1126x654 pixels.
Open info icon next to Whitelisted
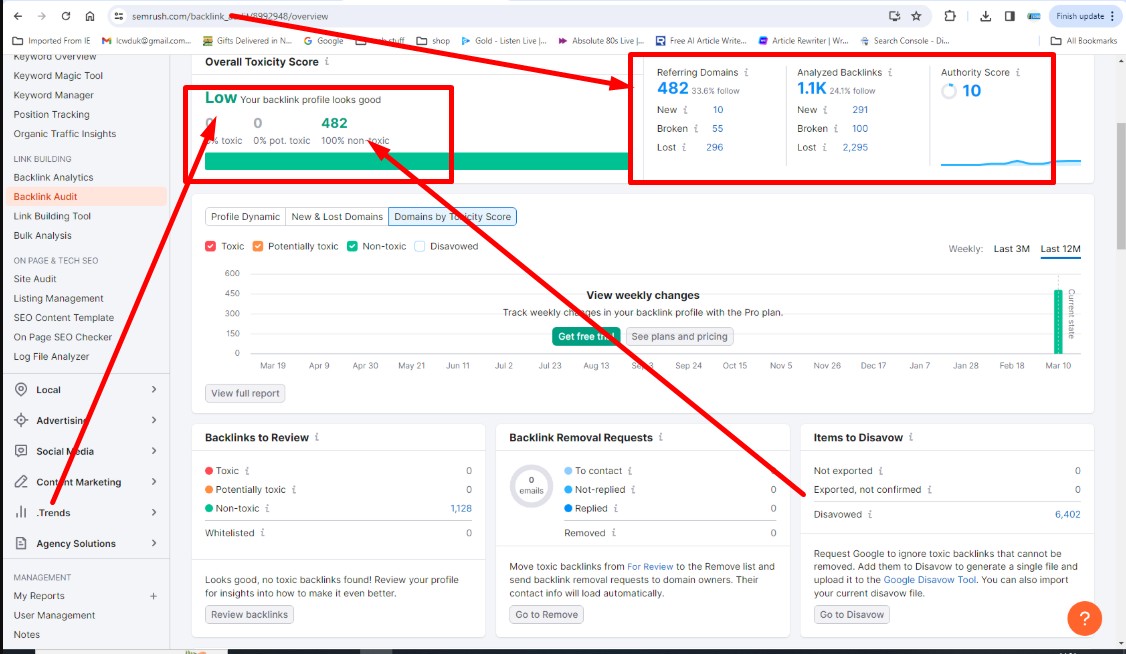(263, 533)
